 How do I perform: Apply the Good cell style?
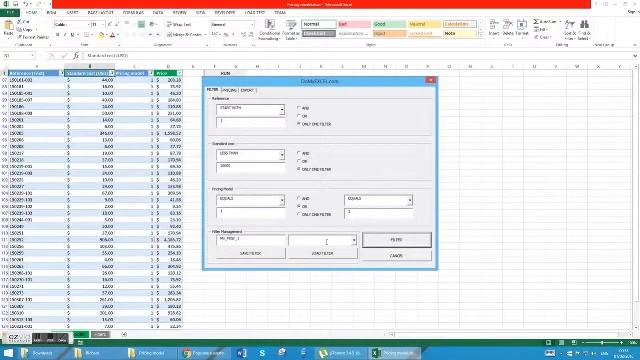point(389,24)
